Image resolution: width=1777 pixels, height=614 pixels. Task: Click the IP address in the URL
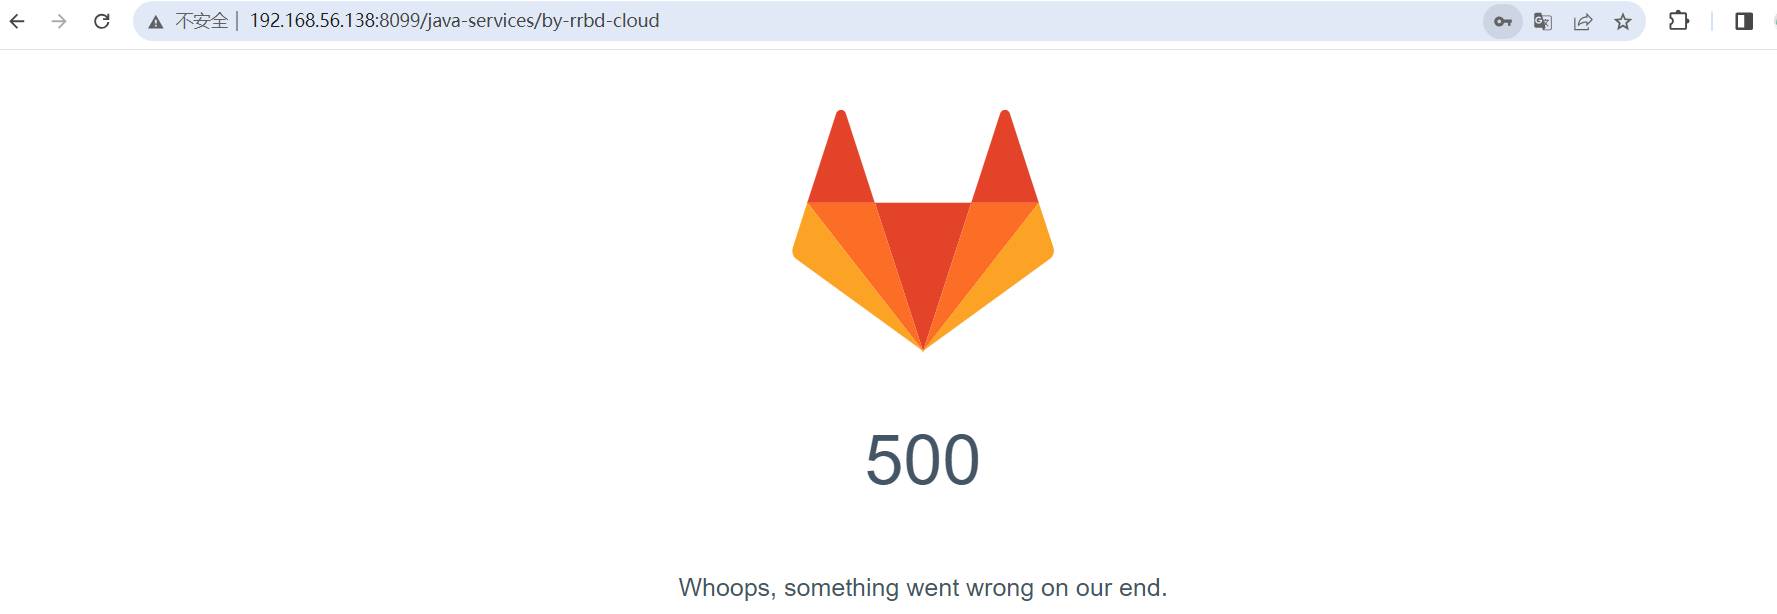(312, 21)
